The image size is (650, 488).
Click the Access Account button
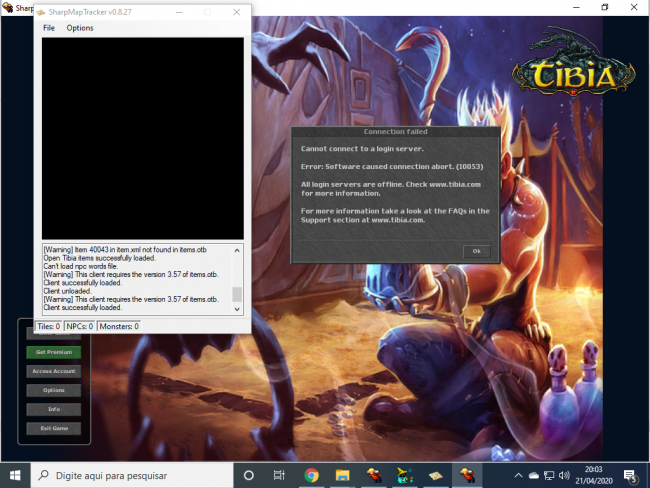tap(53, 371)
